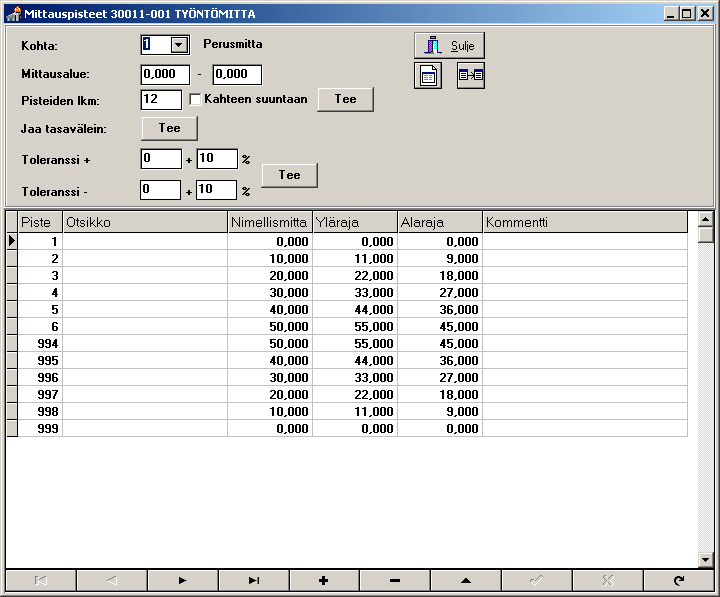This screenshot has height=597, width=720.
Task: Cancel edit with X navigator icon
Action: pos(608,580)
